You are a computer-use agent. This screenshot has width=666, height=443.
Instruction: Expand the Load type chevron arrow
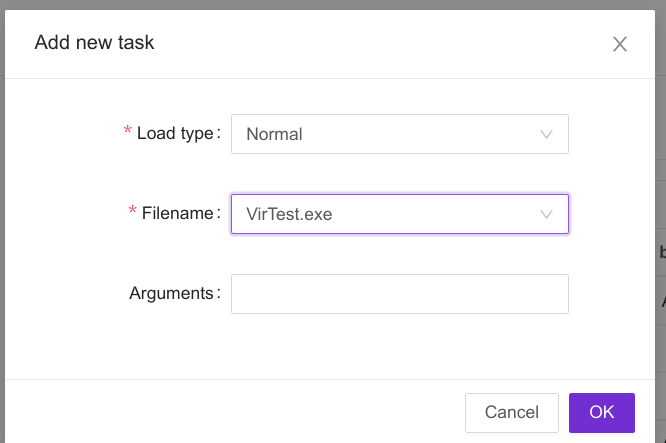547,134
